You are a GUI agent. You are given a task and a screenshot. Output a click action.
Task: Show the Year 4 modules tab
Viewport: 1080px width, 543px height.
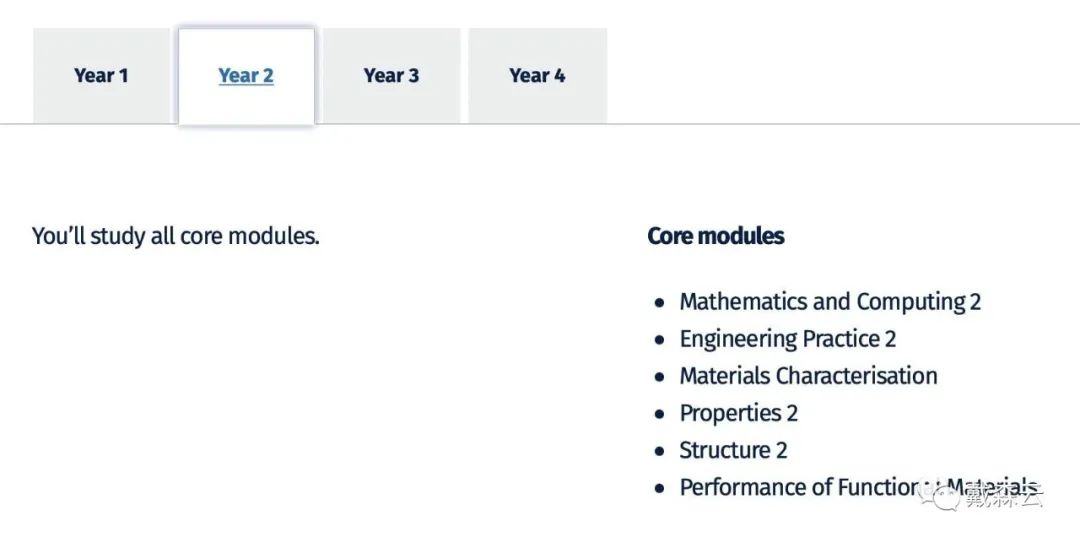click(x=537, y=76)
